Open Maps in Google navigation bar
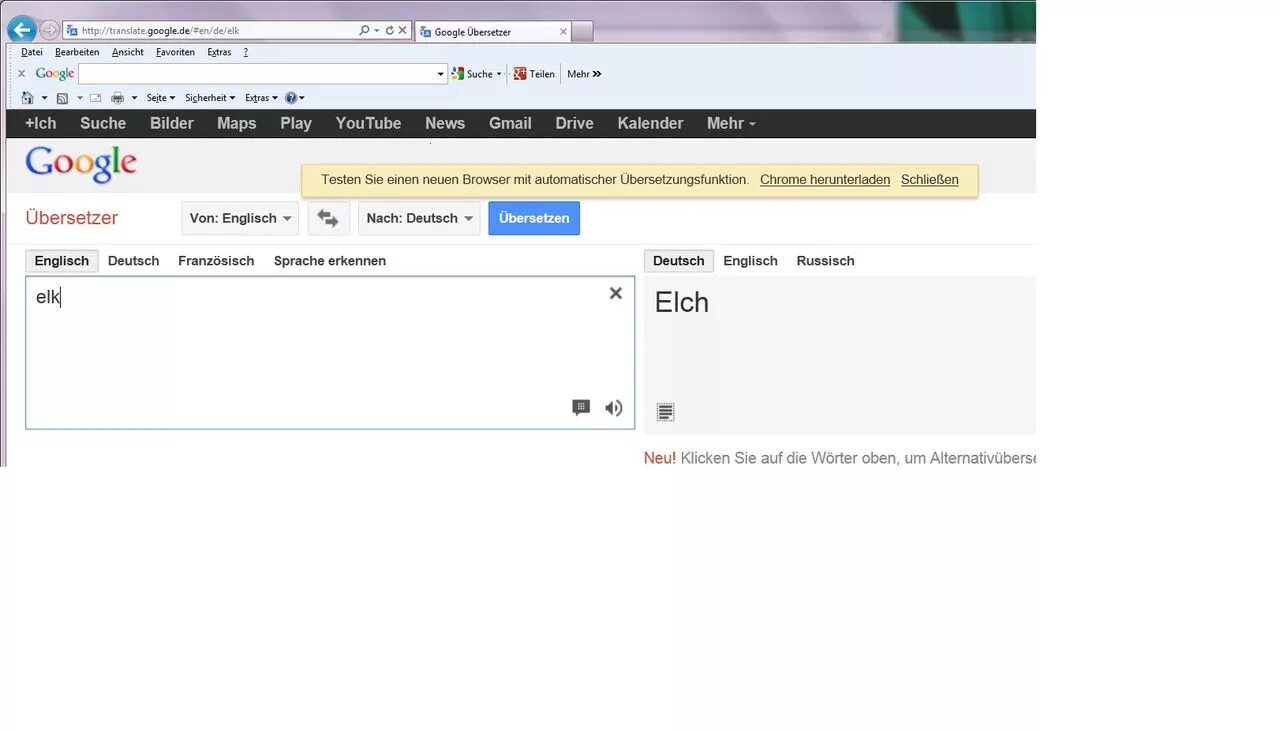 [237, 123]
